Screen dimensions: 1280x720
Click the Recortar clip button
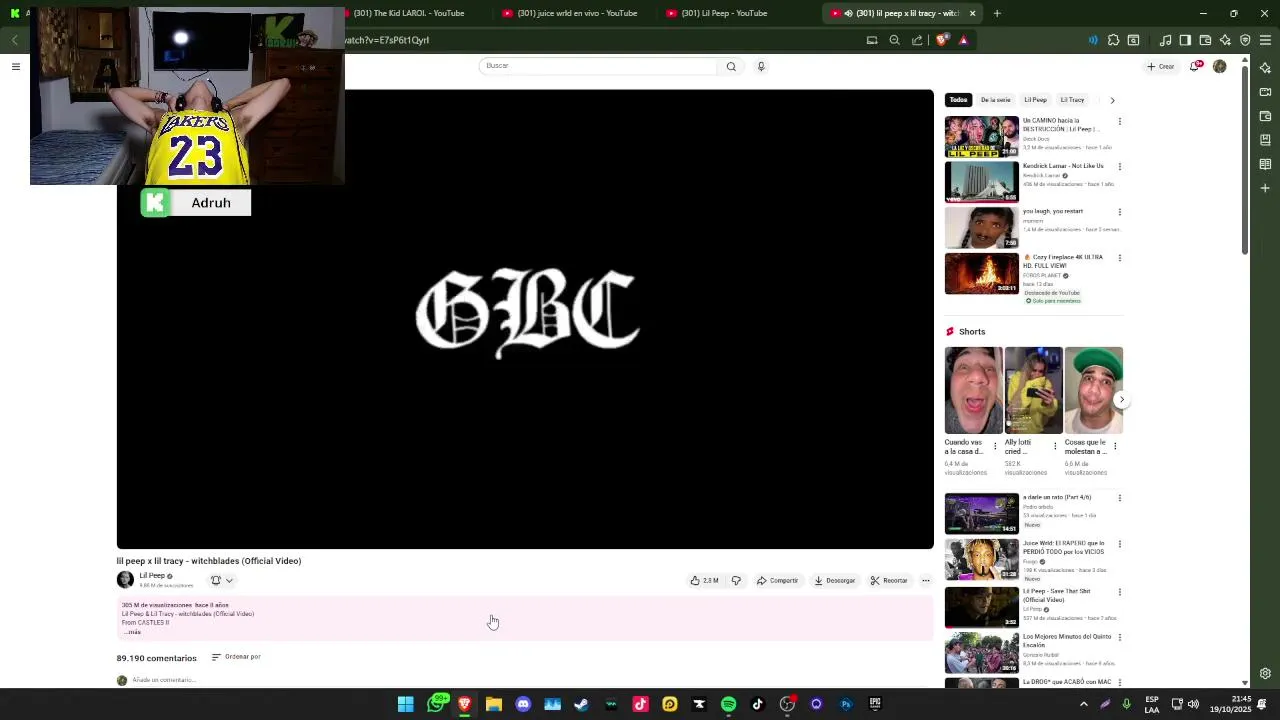pos(889,580)
